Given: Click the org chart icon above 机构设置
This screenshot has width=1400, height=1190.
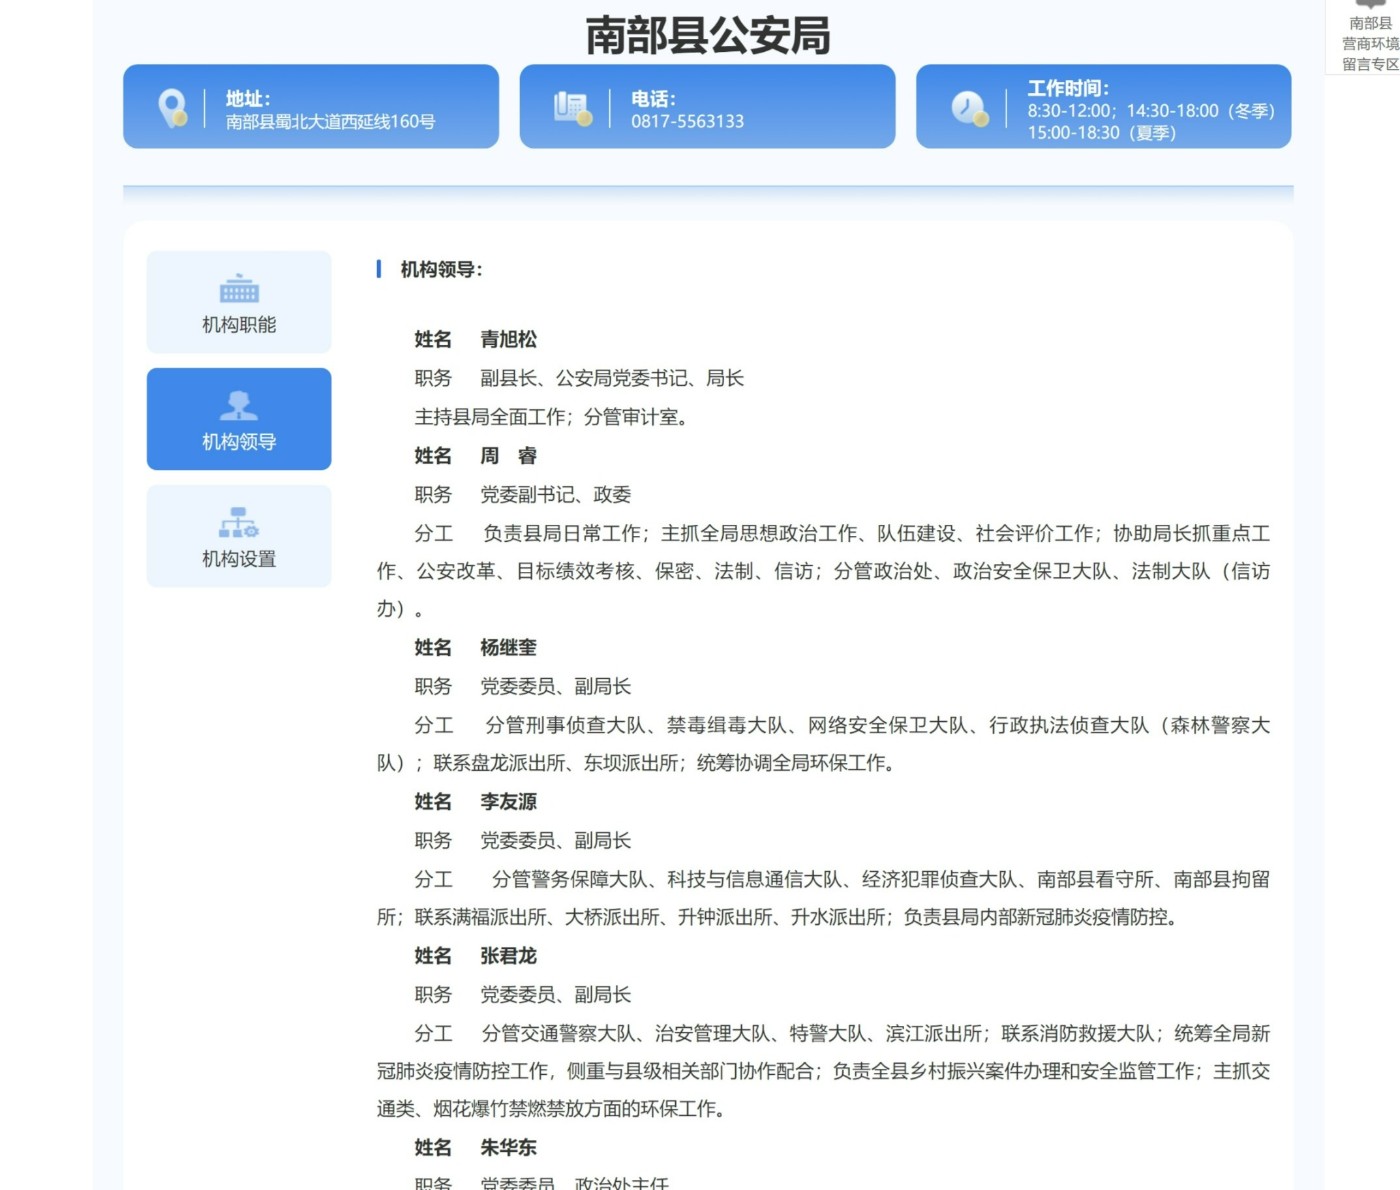Looking at the screenshot, I should click(239, 523).
